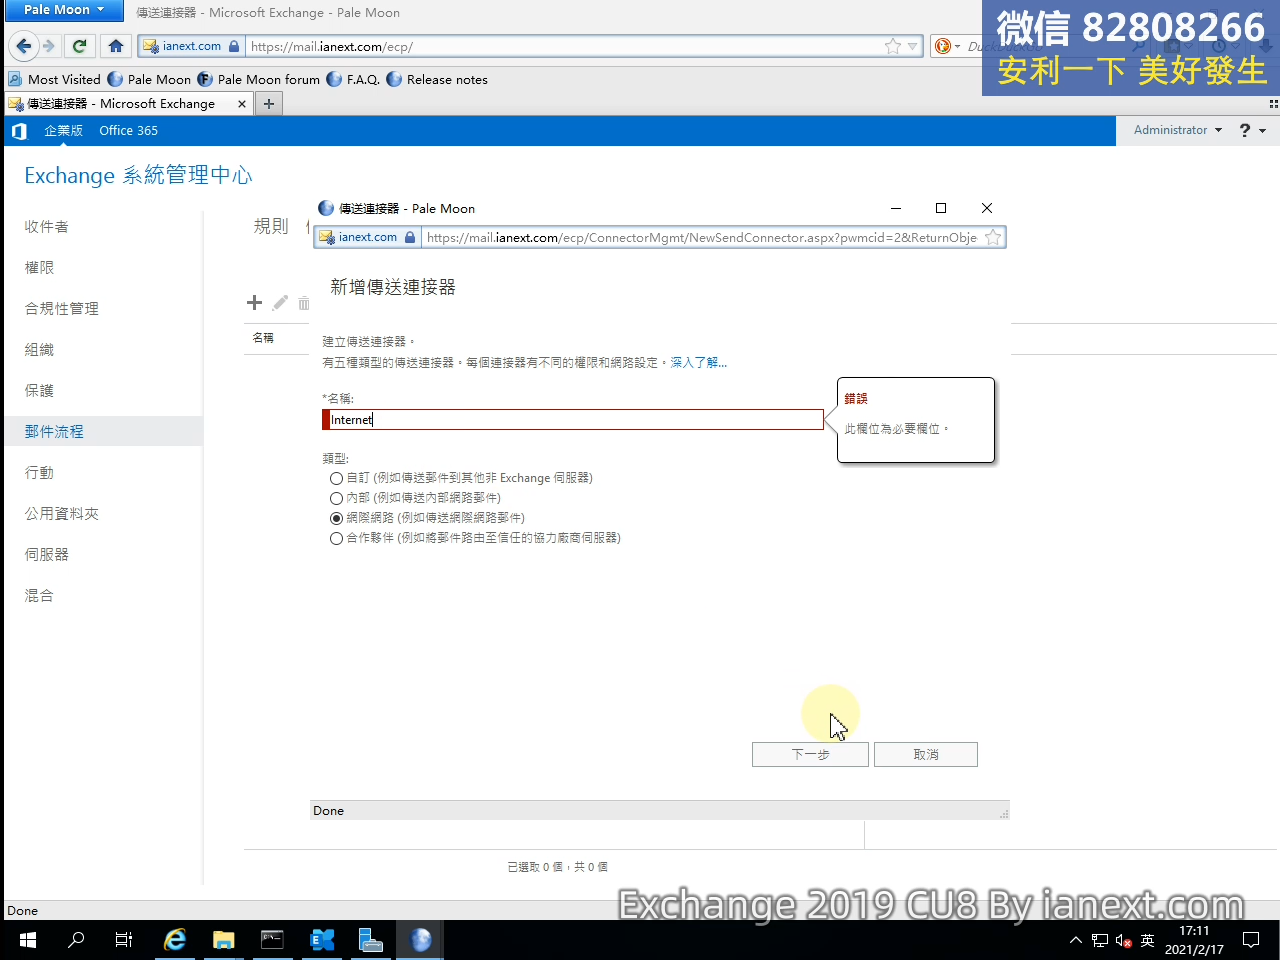Open a new browser tab with the plus button
The image size is (1280, 960).
[269, 104]
